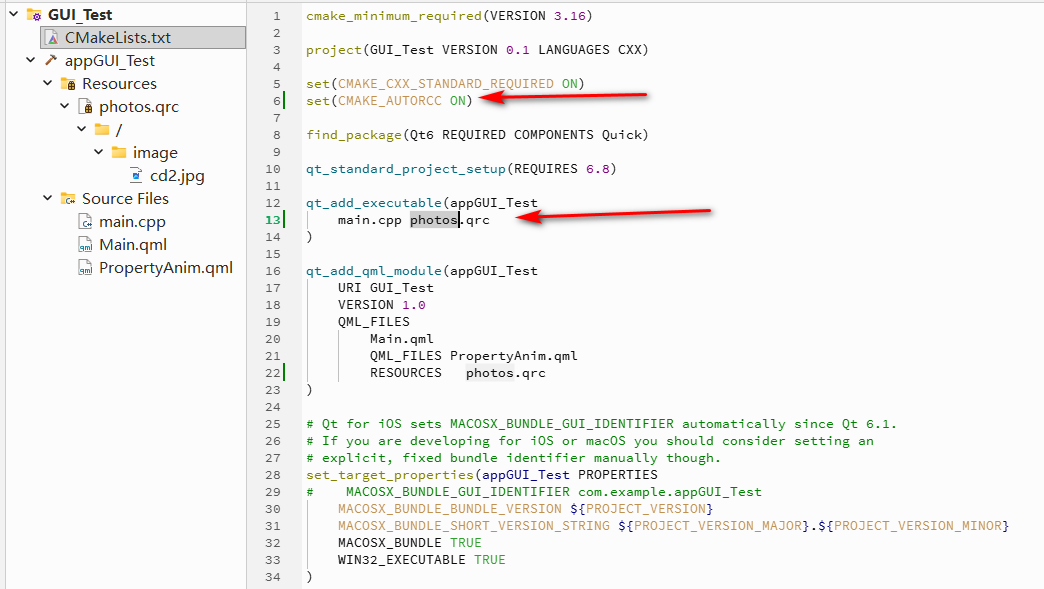This screenshot has height=589, width=1044.
Task: Click cmake_minimum_required on line 1
Action: point(394,16)
